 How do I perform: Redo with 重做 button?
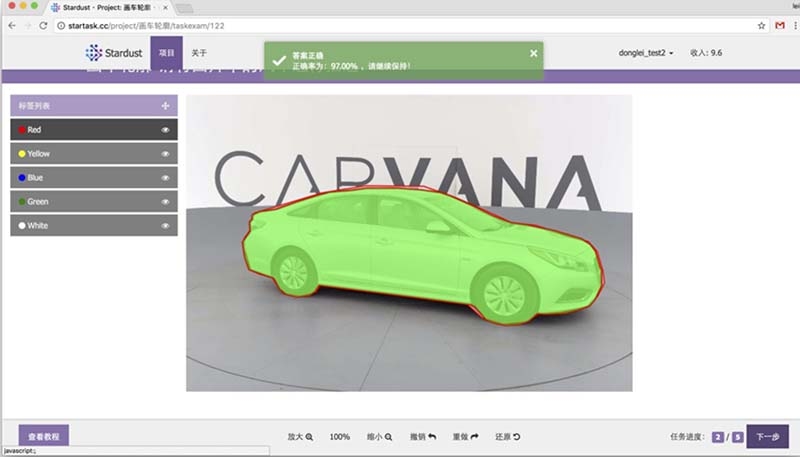(x=465, y=437)
